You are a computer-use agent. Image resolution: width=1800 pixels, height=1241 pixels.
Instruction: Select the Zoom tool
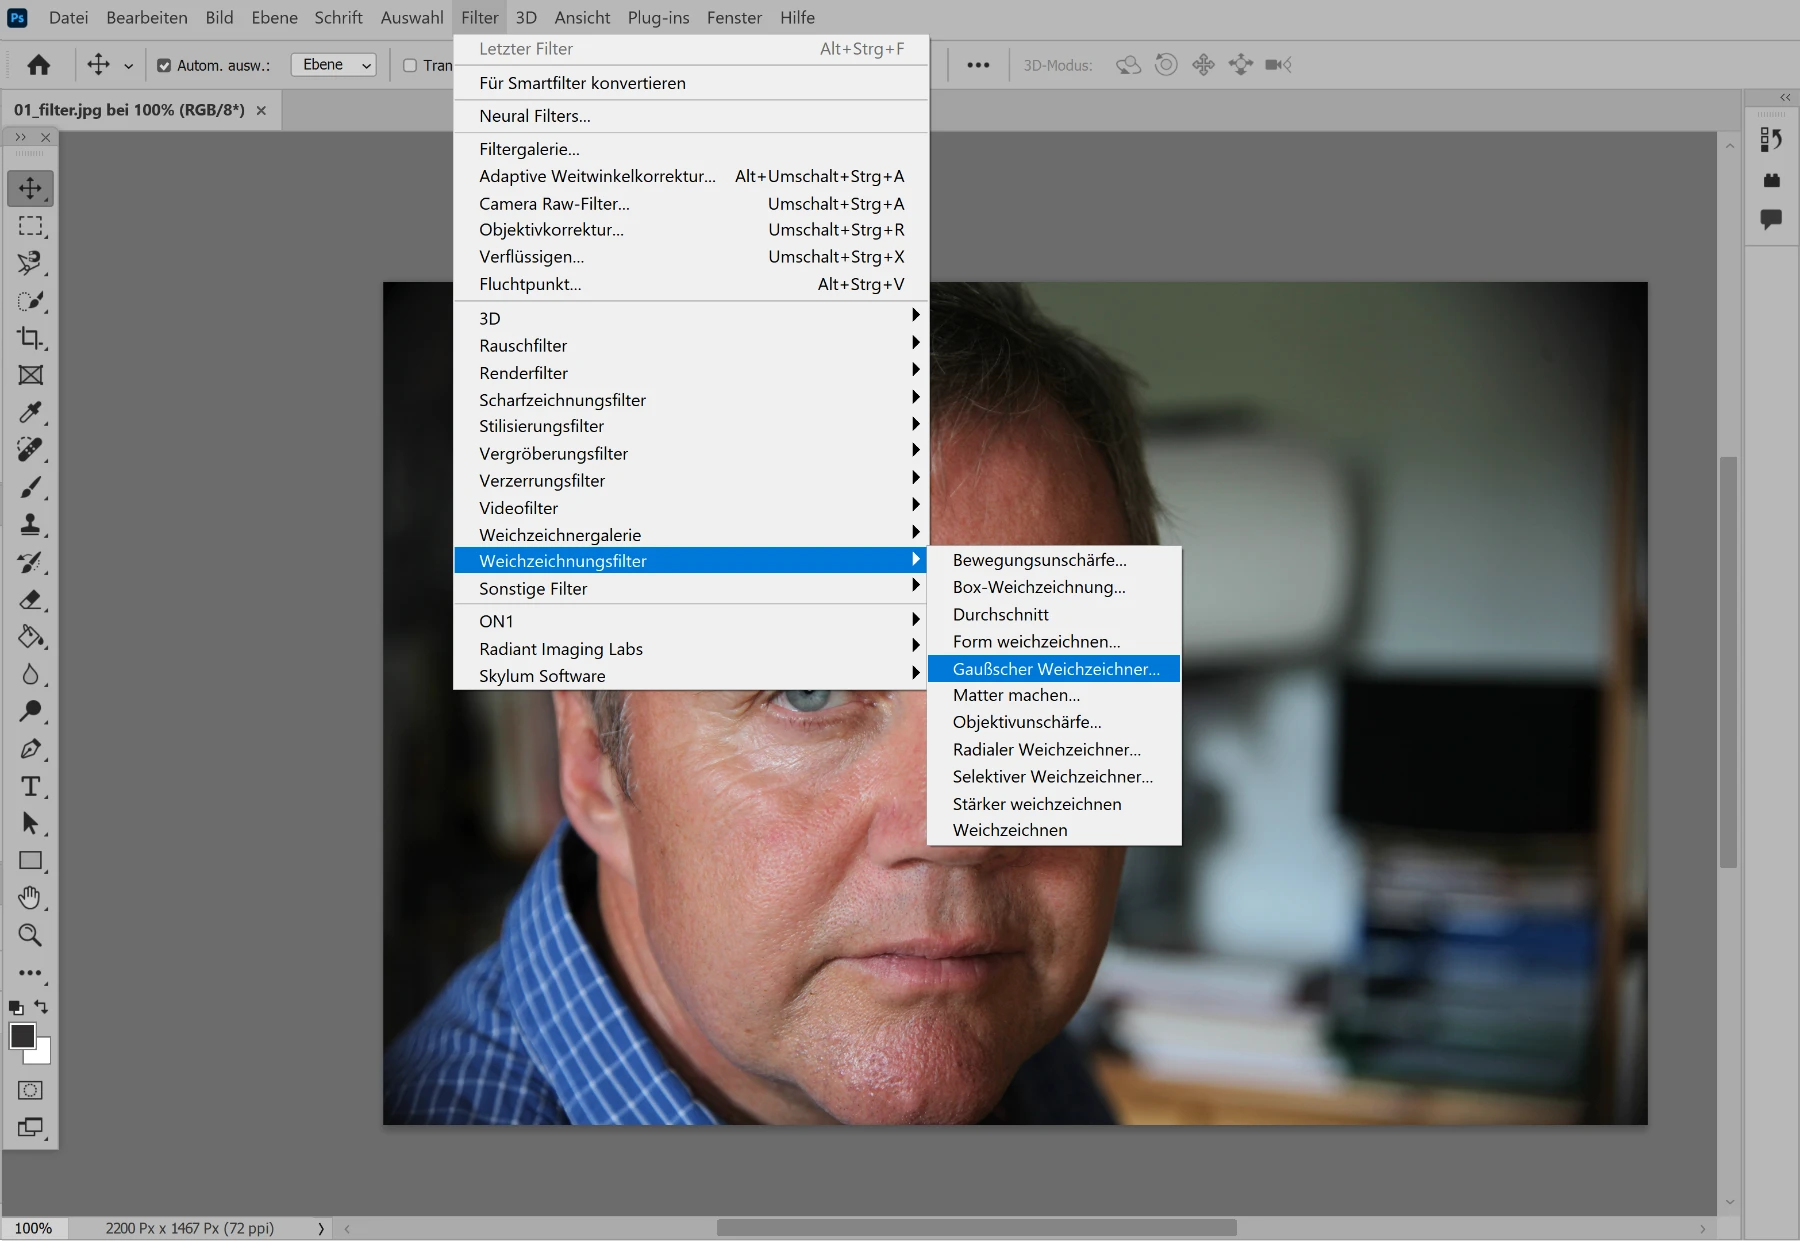coord(30,936)
